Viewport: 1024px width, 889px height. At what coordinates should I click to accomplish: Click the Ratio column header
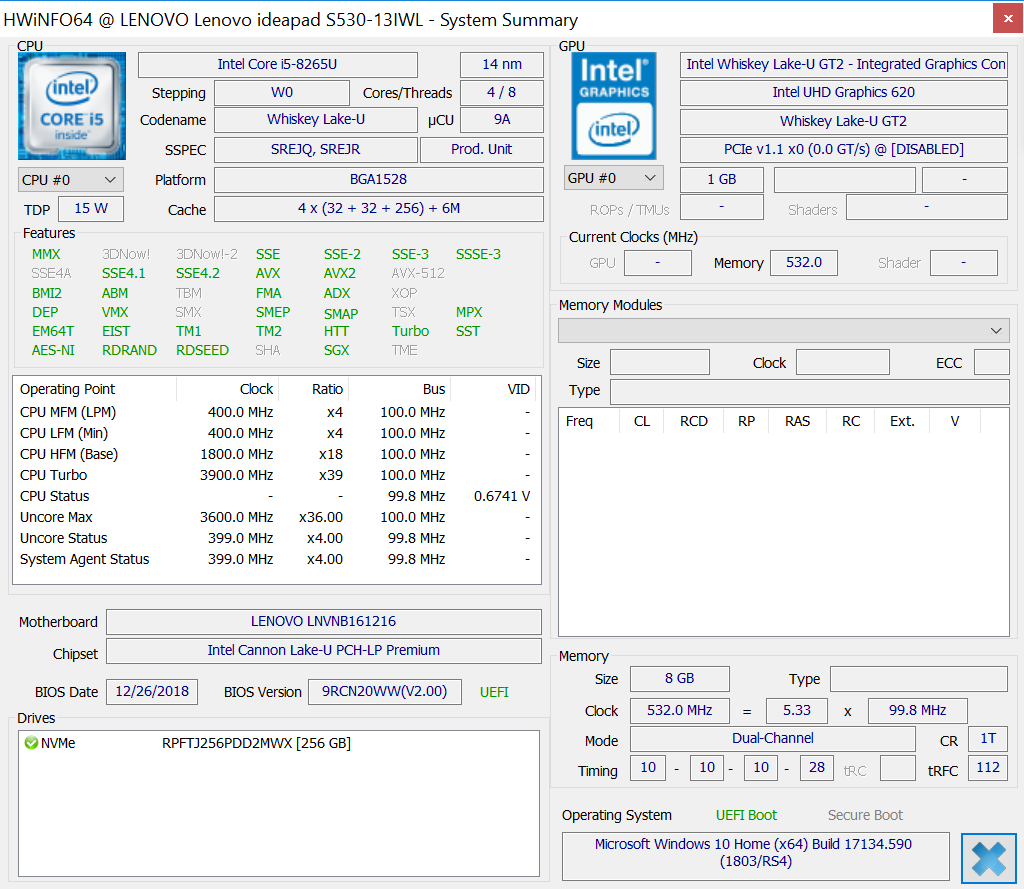pos(314,389)
